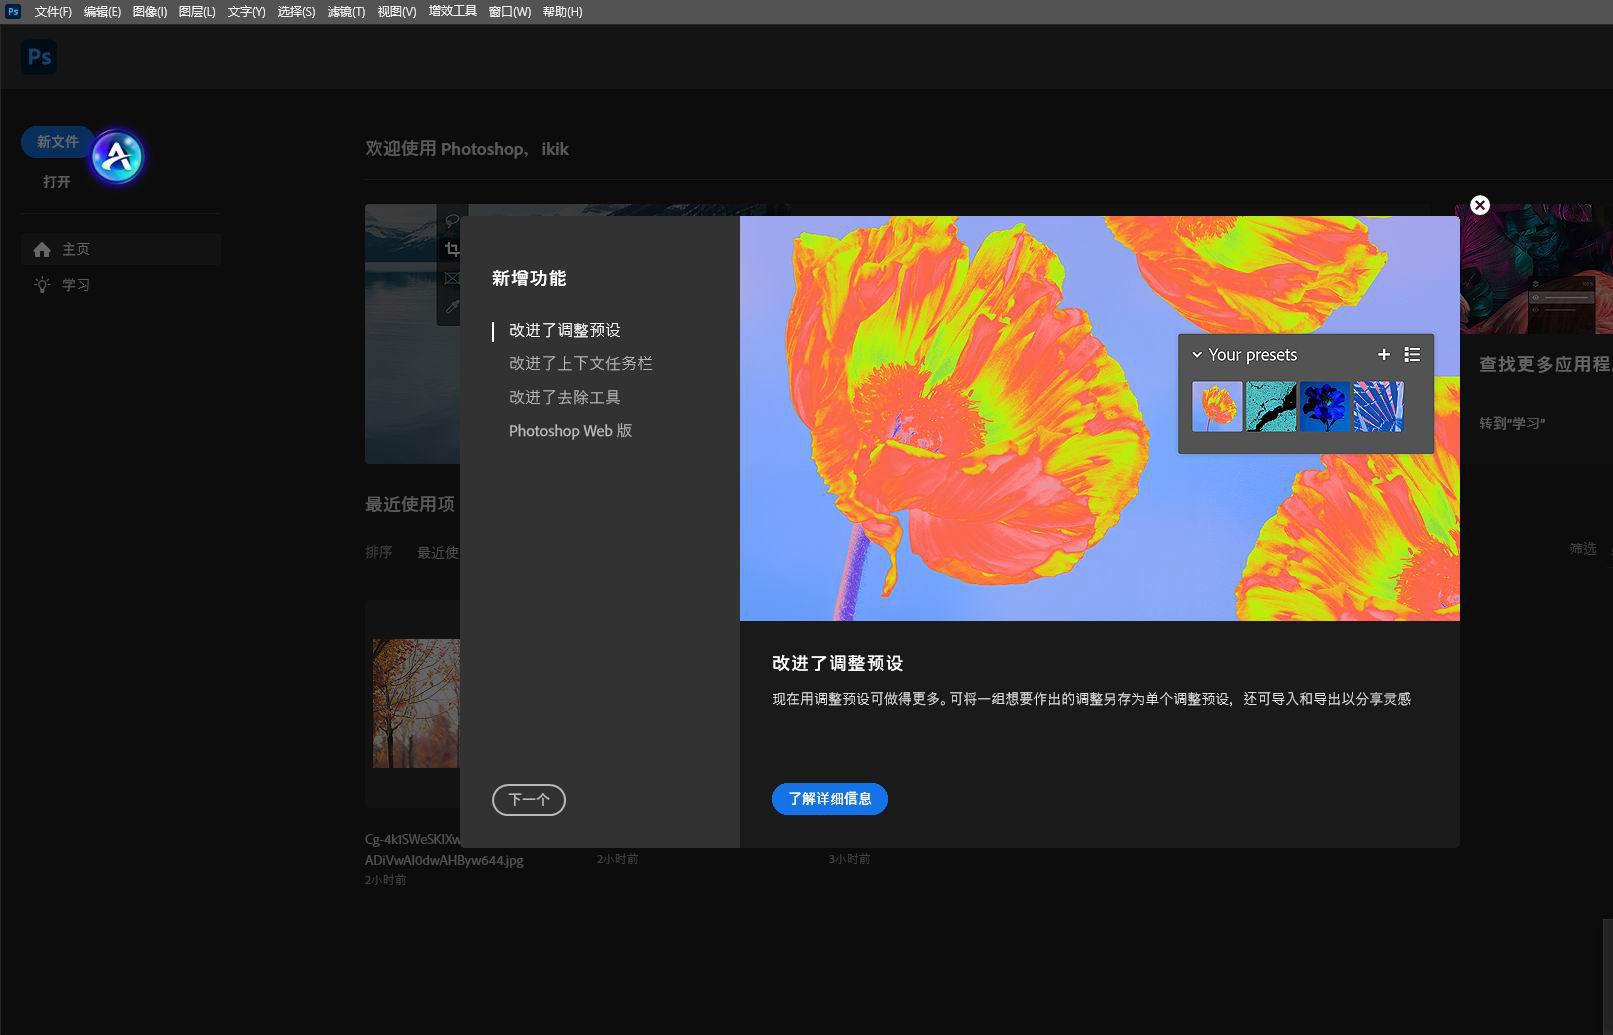
Task: Click the Photoshop icon in title bar
Action: tap(13, 11)
